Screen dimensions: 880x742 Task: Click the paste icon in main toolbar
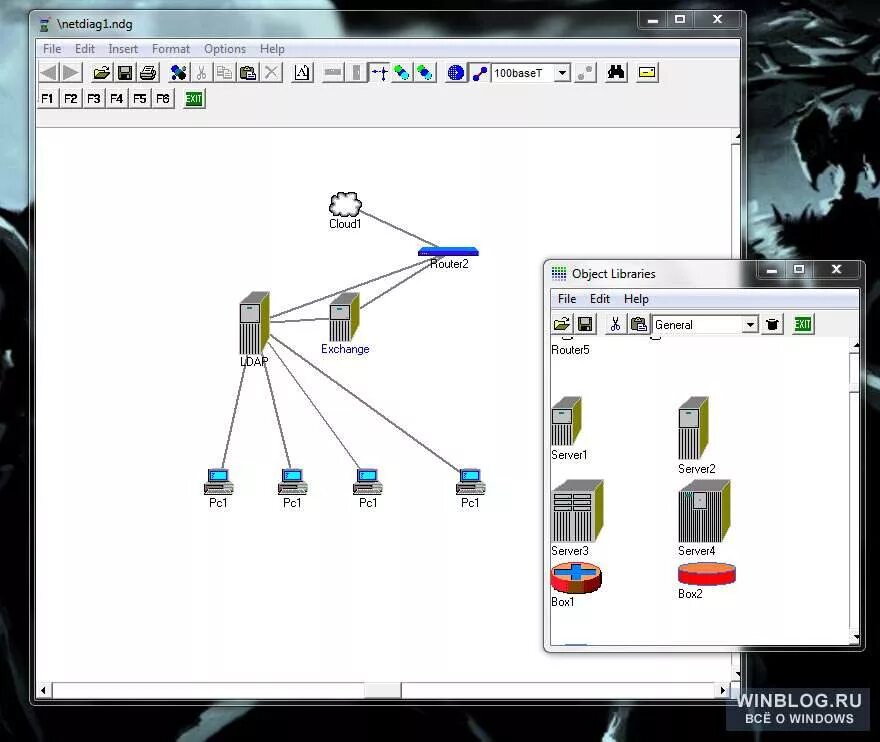[x=248, y=72]
